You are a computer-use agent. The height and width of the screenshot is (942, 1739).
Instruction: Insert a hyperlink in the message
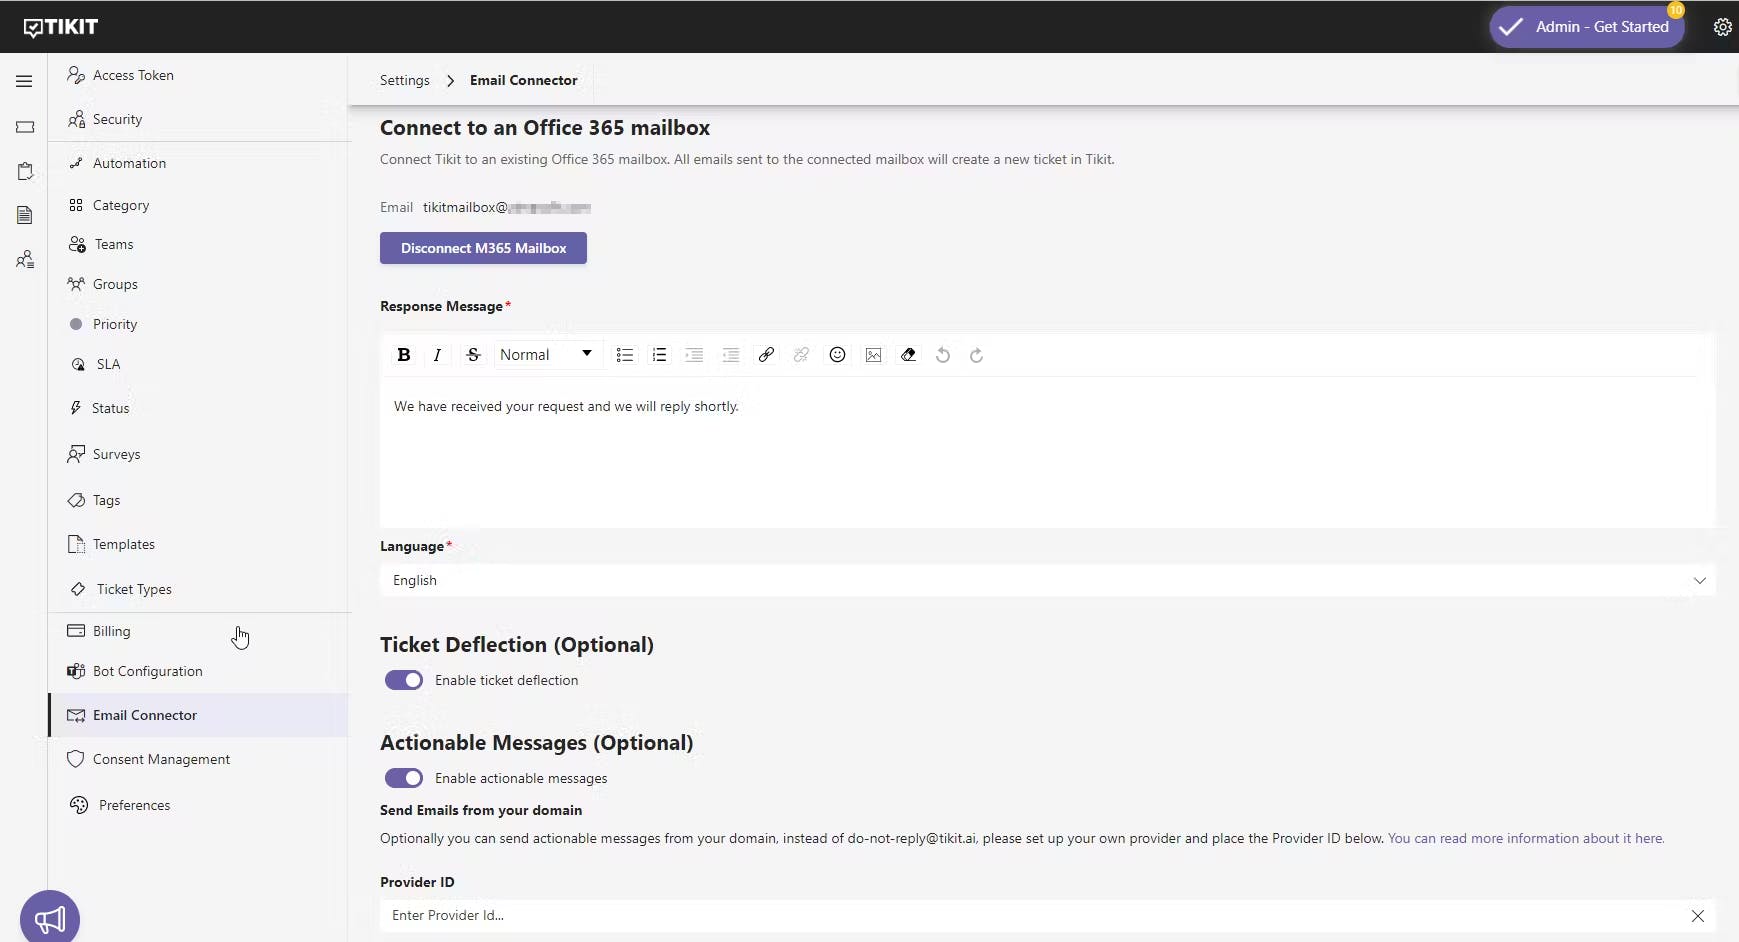pyautogui.click(x=766, y=355)
